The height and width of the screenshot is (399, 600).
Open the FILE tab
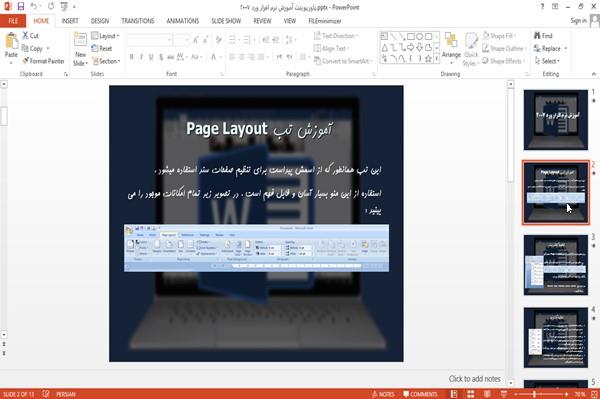click(13, 21)
